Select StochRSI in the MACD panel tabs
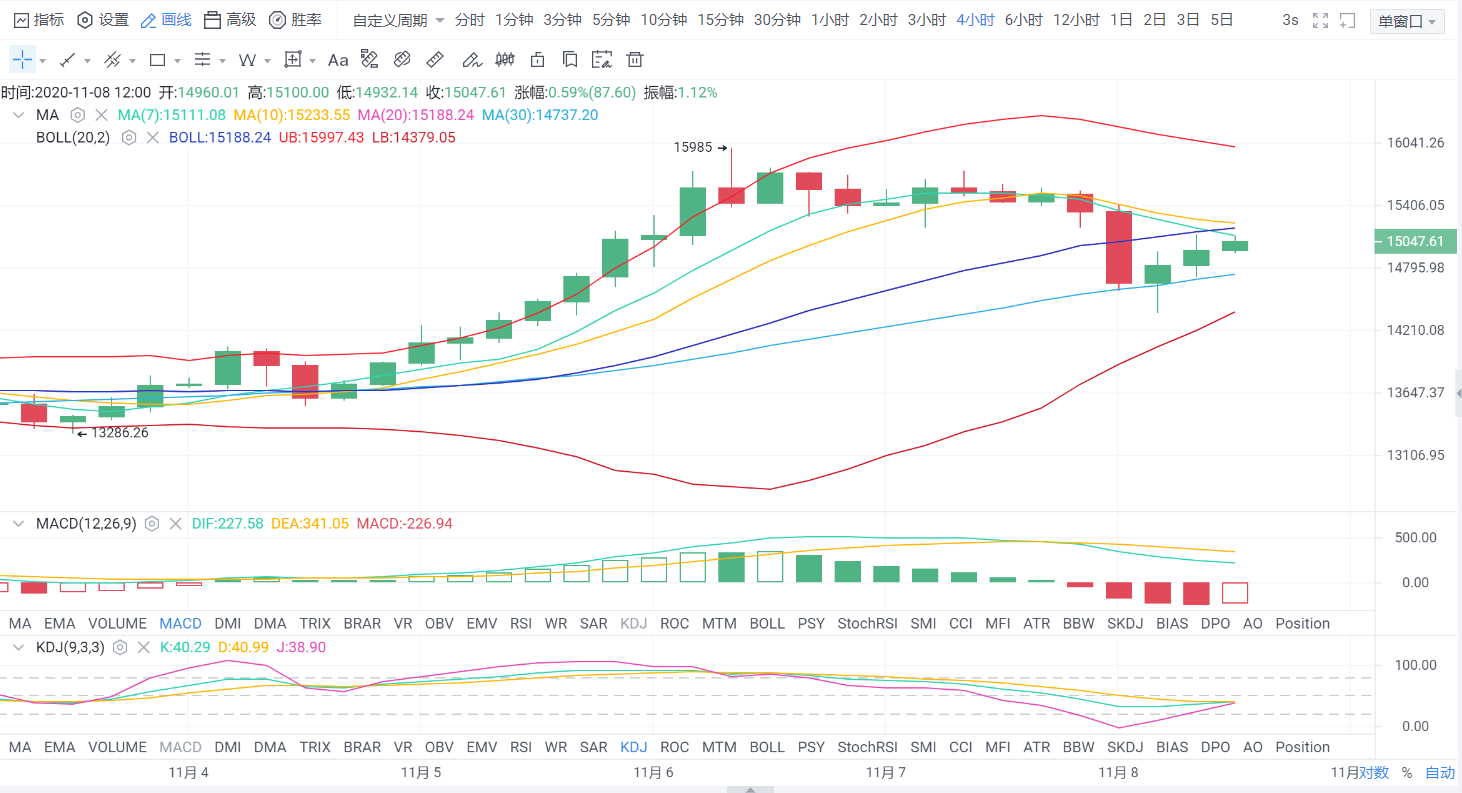This screenshot has width=1462, height=793. 867,623
